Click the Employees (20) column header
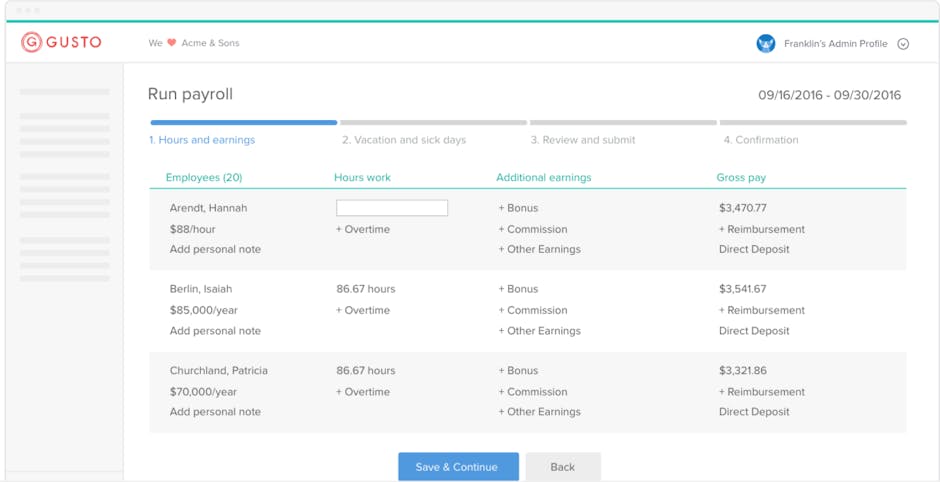 pos(204,178)
